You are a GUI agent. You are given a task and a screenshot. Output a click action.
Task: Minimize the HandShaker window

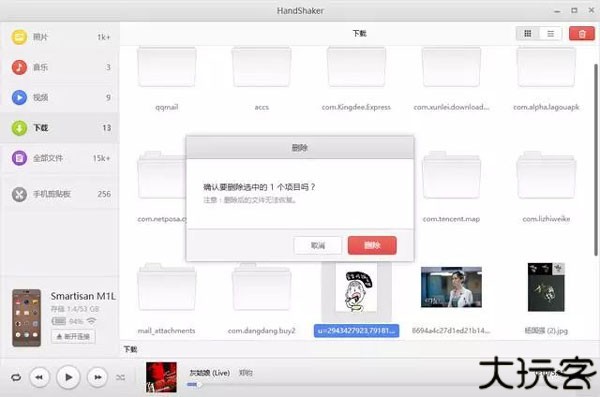pos(557,11)
